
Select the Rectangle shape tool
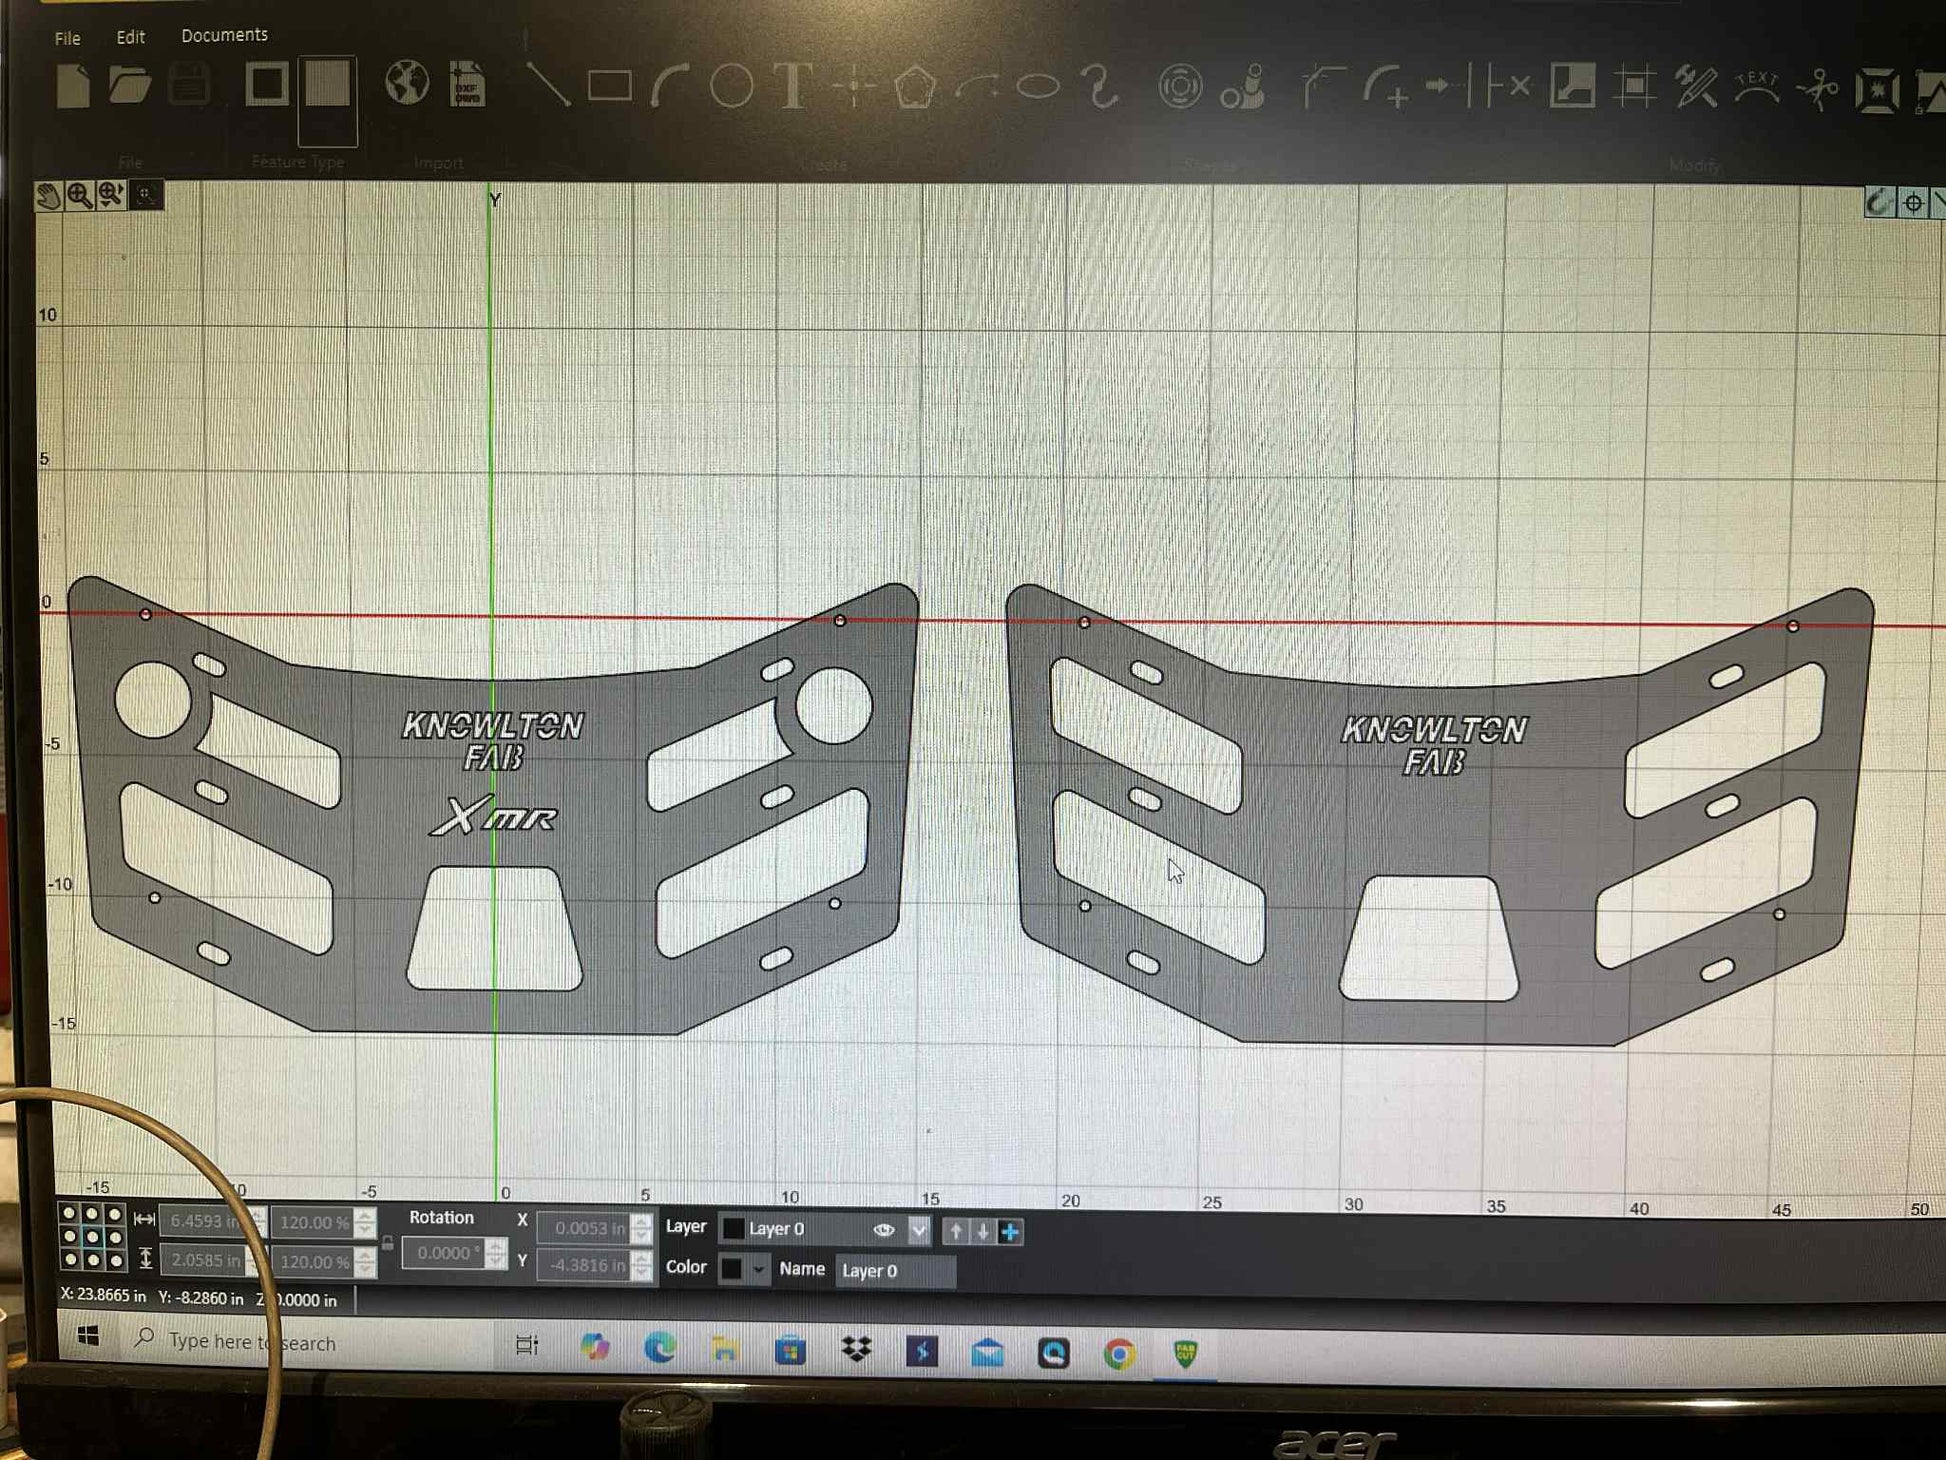click(609, 87)
